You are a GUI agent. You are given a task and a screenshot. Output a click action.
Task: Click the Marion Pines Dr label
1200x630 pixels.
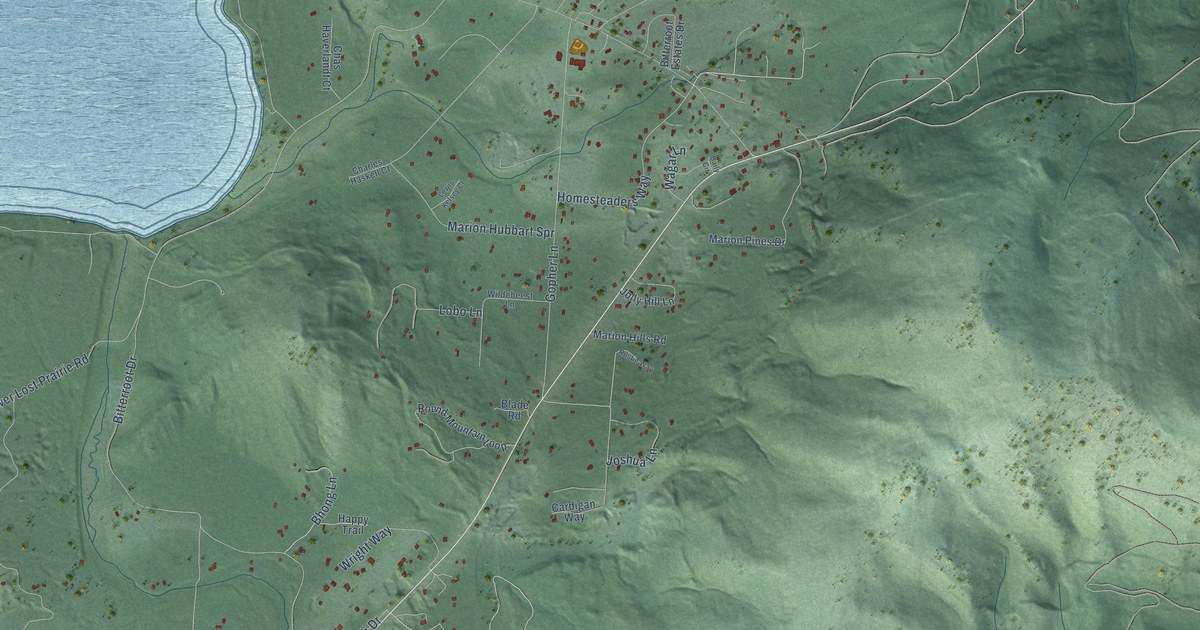747,240
